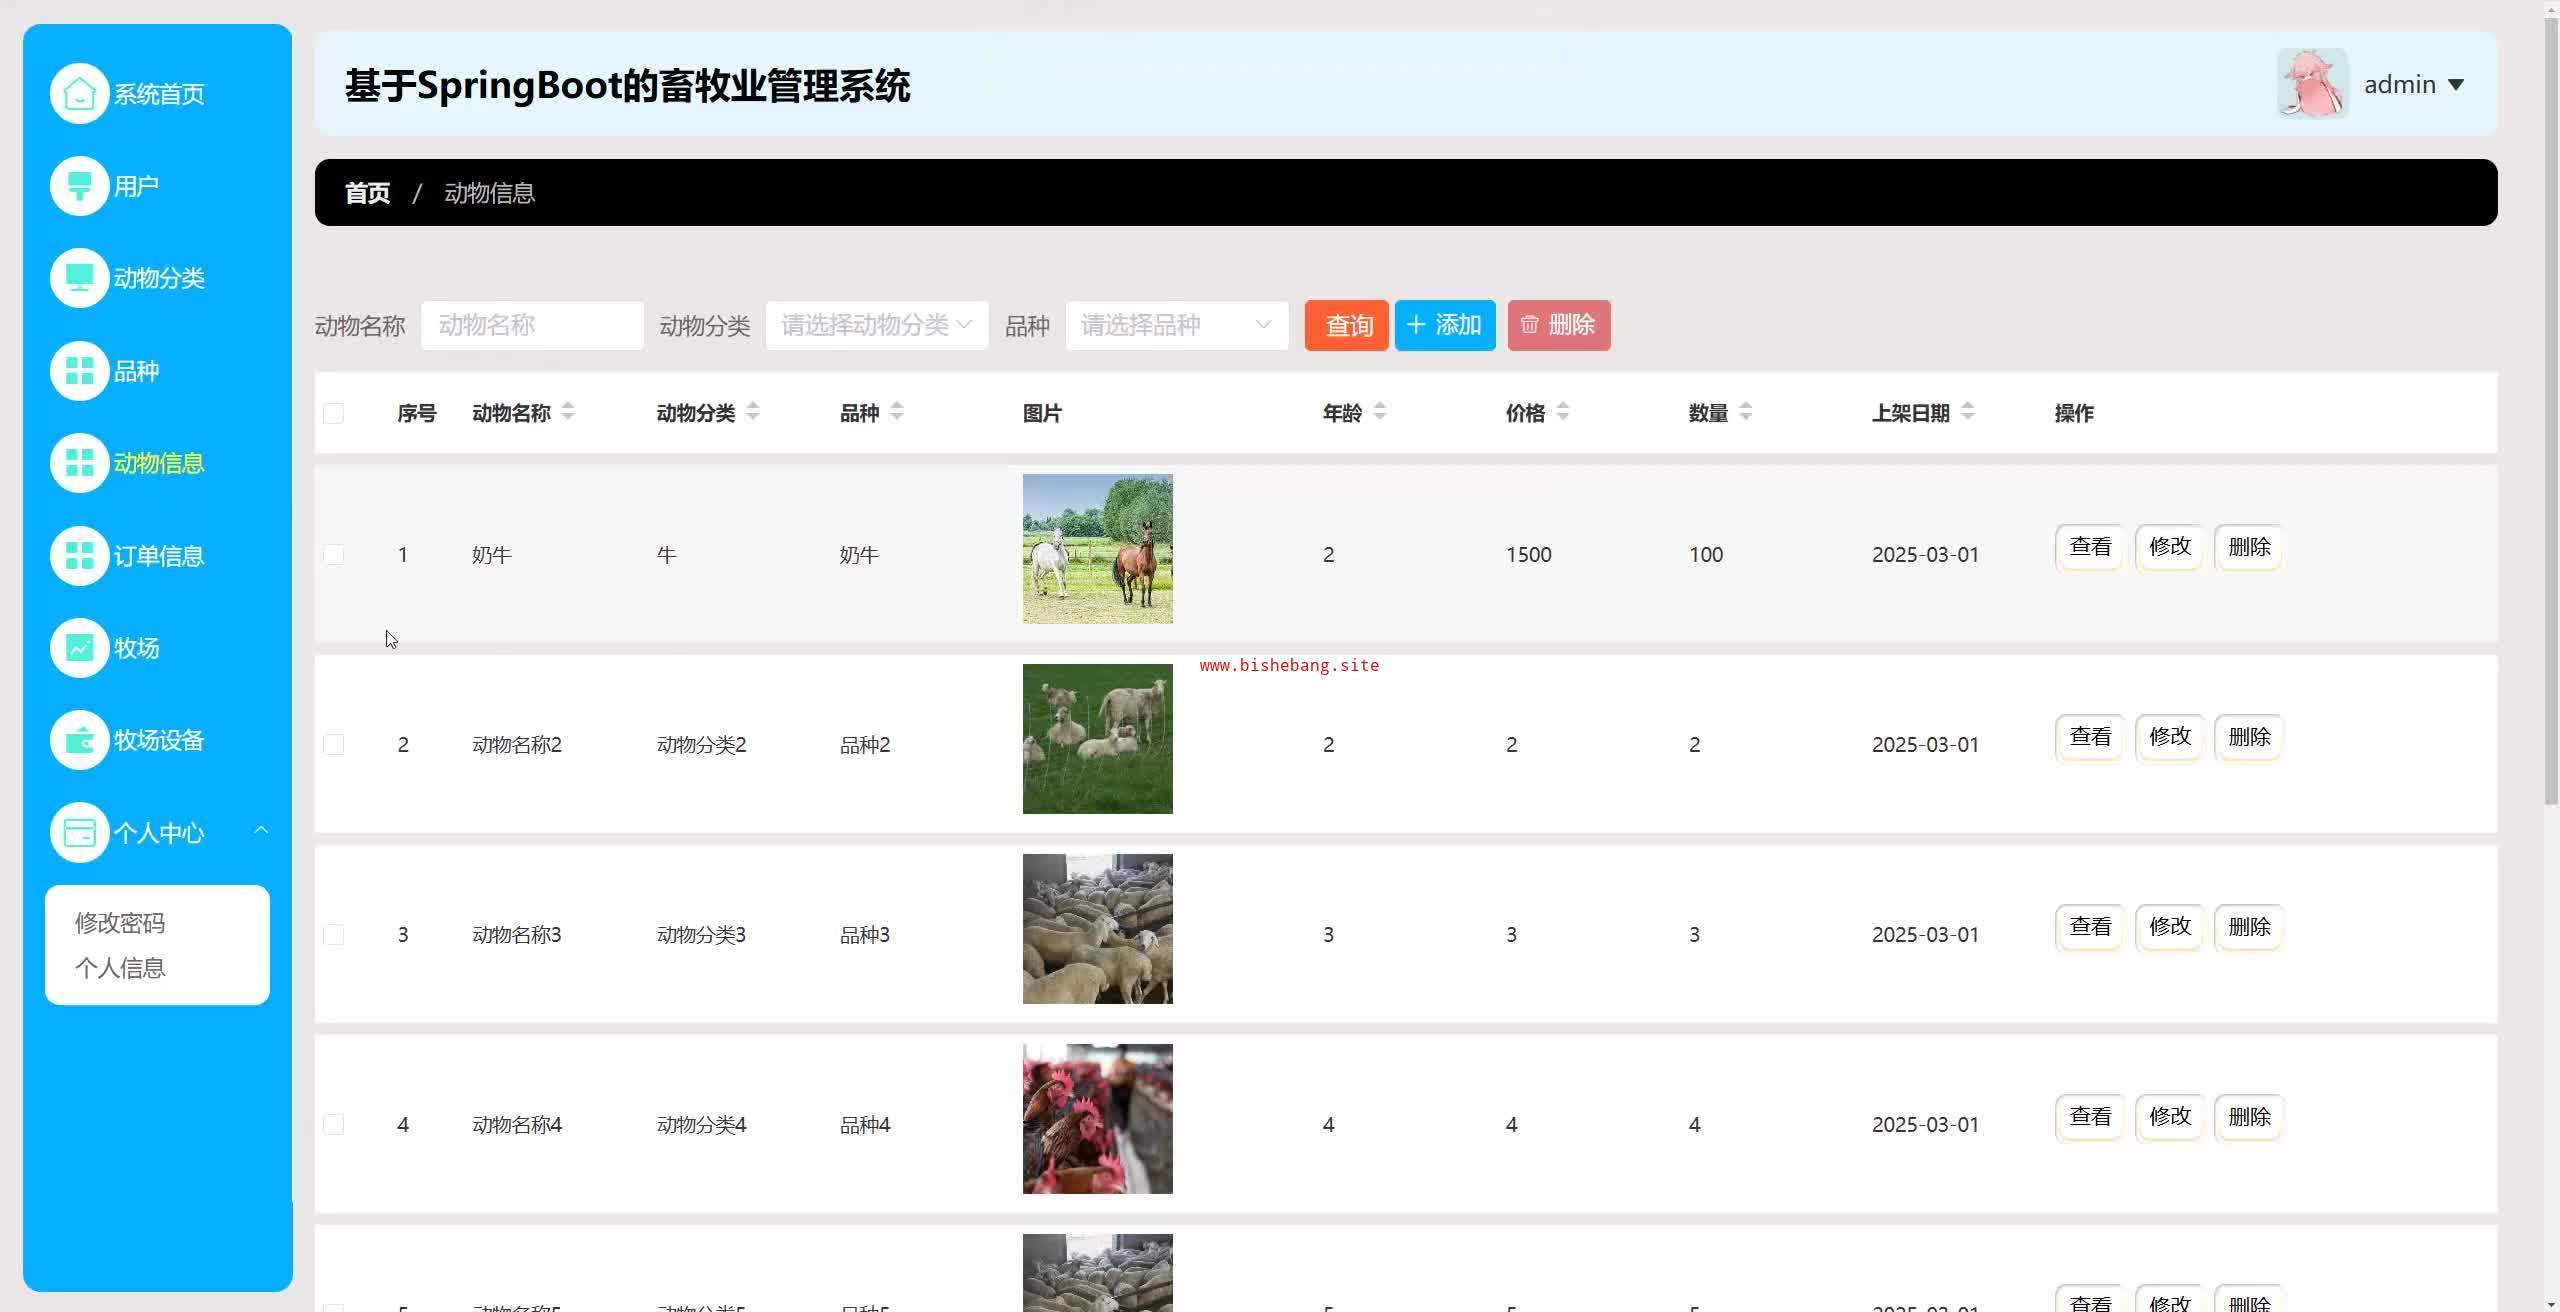Screen dimensions: 2560x1312
Task: Click the 牧场设备 wallet icon
Action: click(79, 740)
